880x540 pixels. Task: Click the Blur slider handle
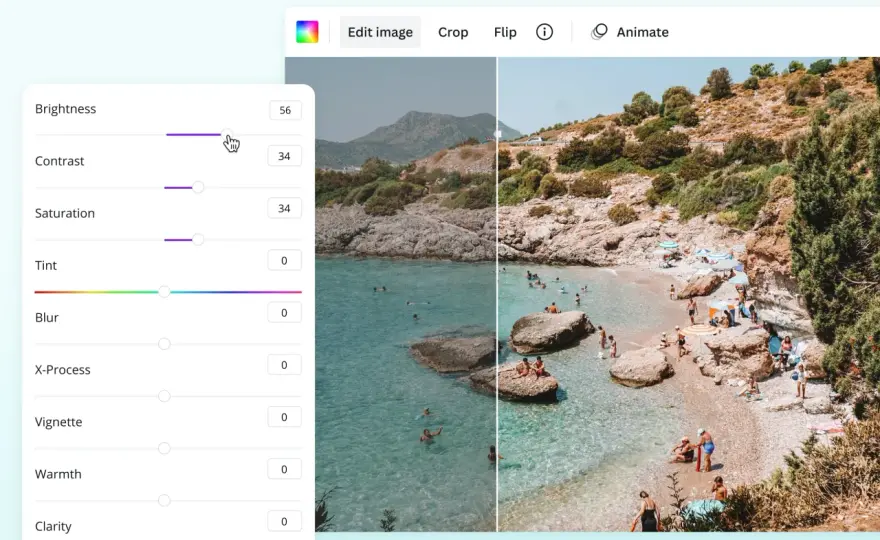tap(164, 344)
